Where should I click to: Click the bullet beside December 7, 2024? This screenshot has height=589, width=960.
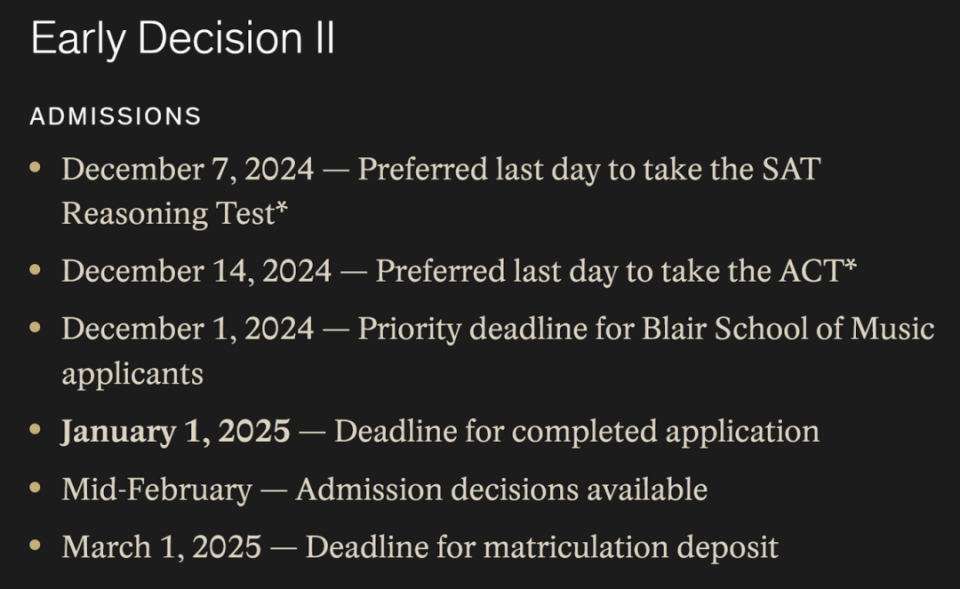36,168
